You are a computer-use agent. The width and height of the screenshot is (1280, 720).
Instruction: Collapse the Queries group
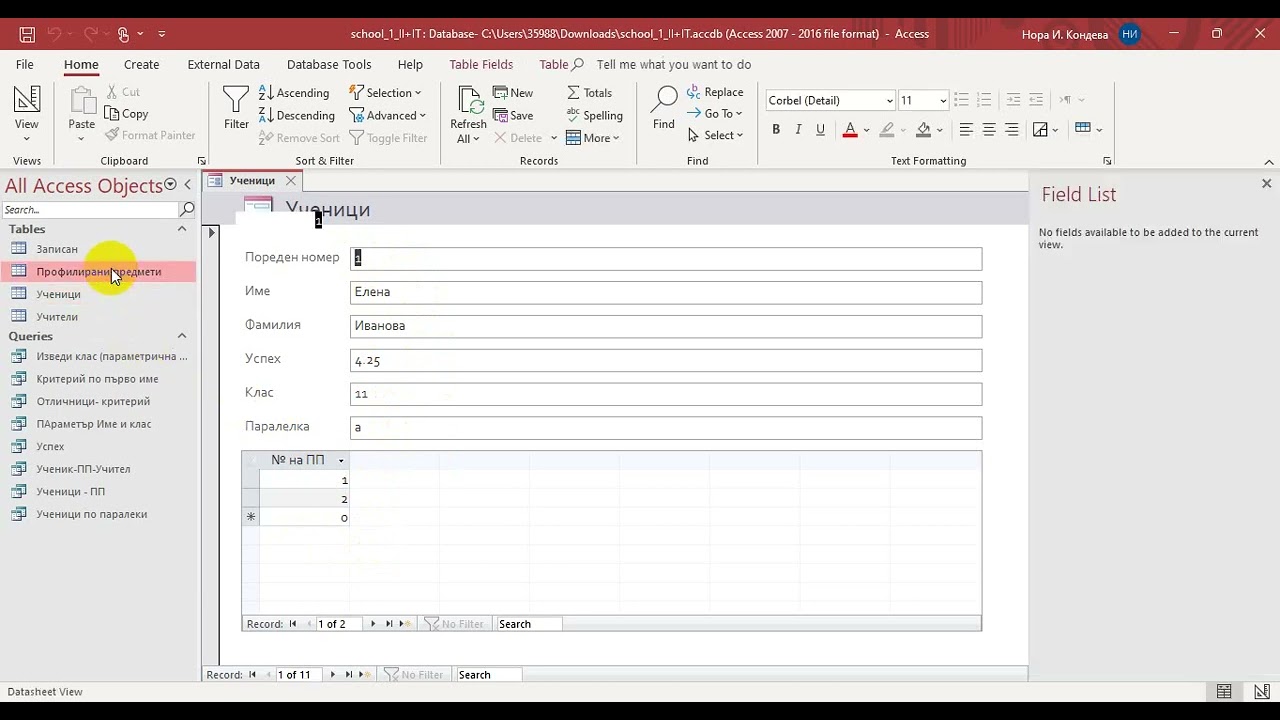182,336
